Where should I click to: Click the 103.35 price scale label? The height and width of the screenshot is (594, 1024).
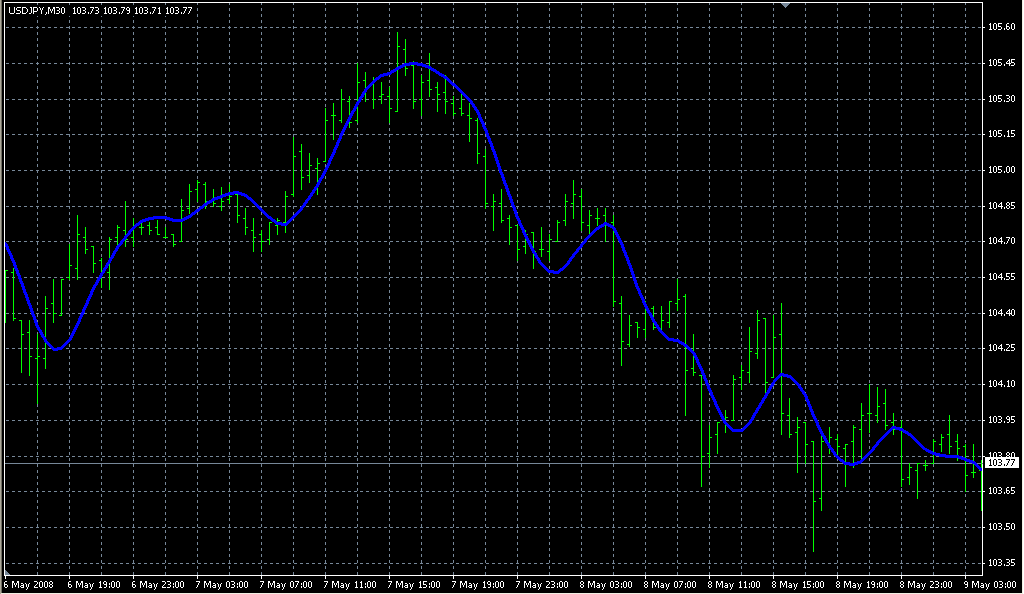click(1000, 562)
